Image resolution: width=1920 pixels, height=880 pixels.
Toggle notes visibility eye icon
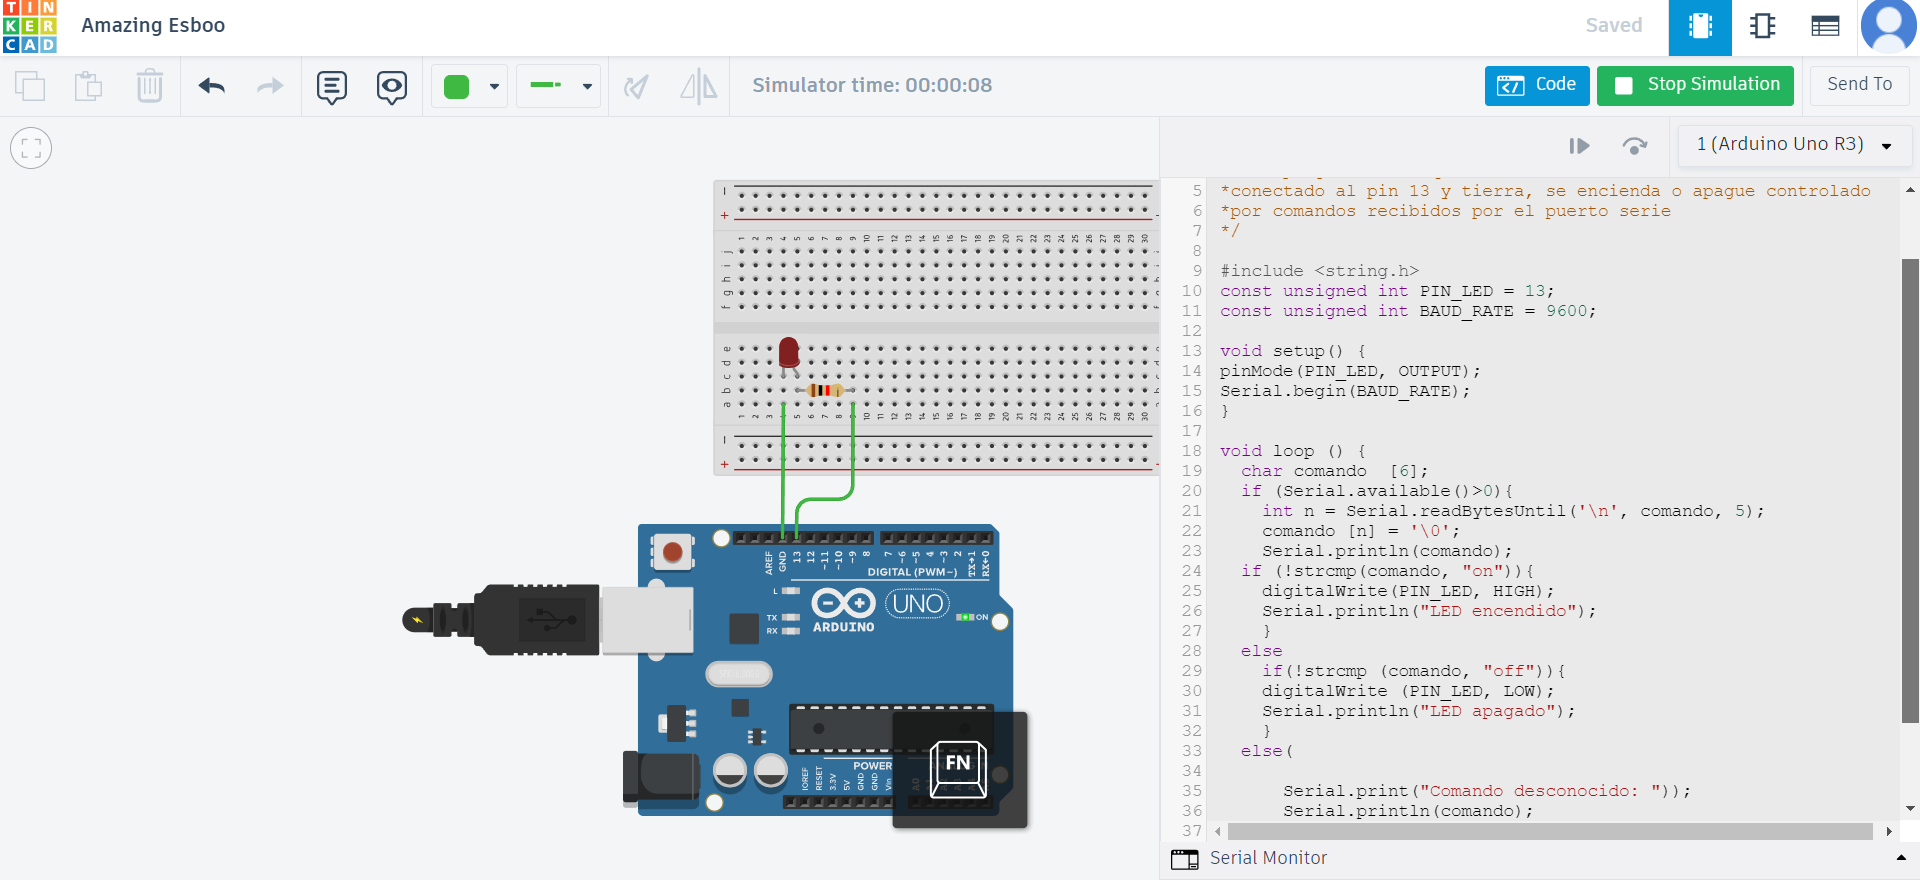(x=391, y=87)
